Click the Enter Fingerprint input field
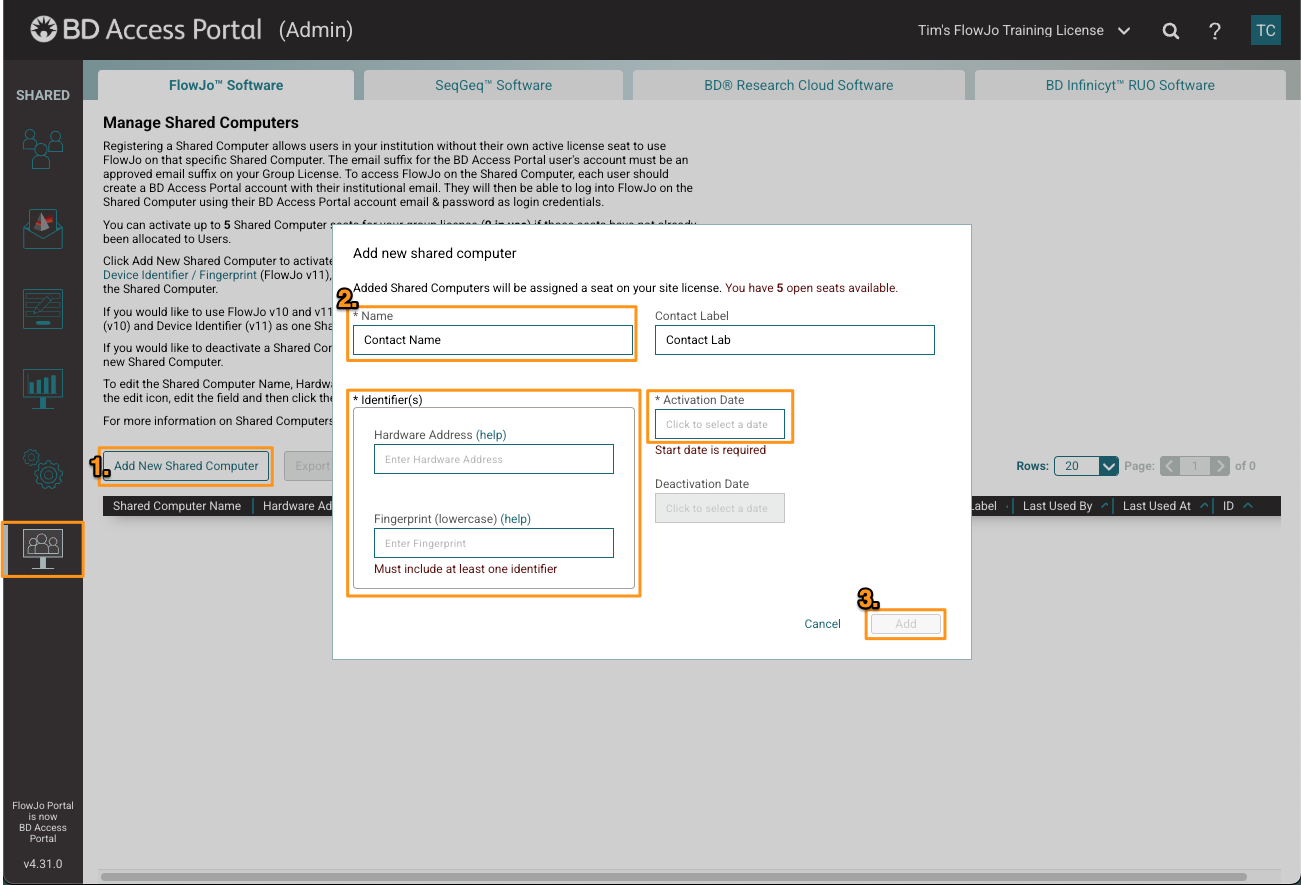Screen dimensions: 1301x885 tap(493, 543)
